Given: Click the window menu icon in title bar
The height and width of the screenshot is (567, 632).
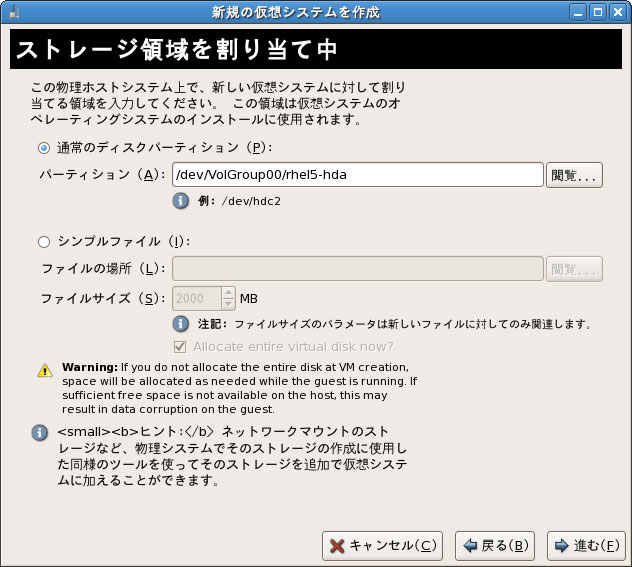Looking at the screenshot, I should (12, 13).
